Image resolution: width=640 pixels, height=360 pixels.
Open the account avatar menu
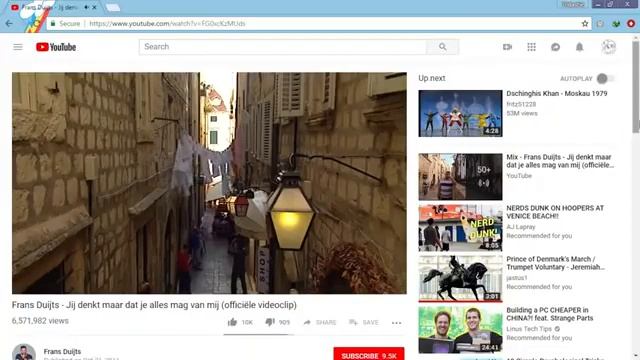tap(608, 47)
